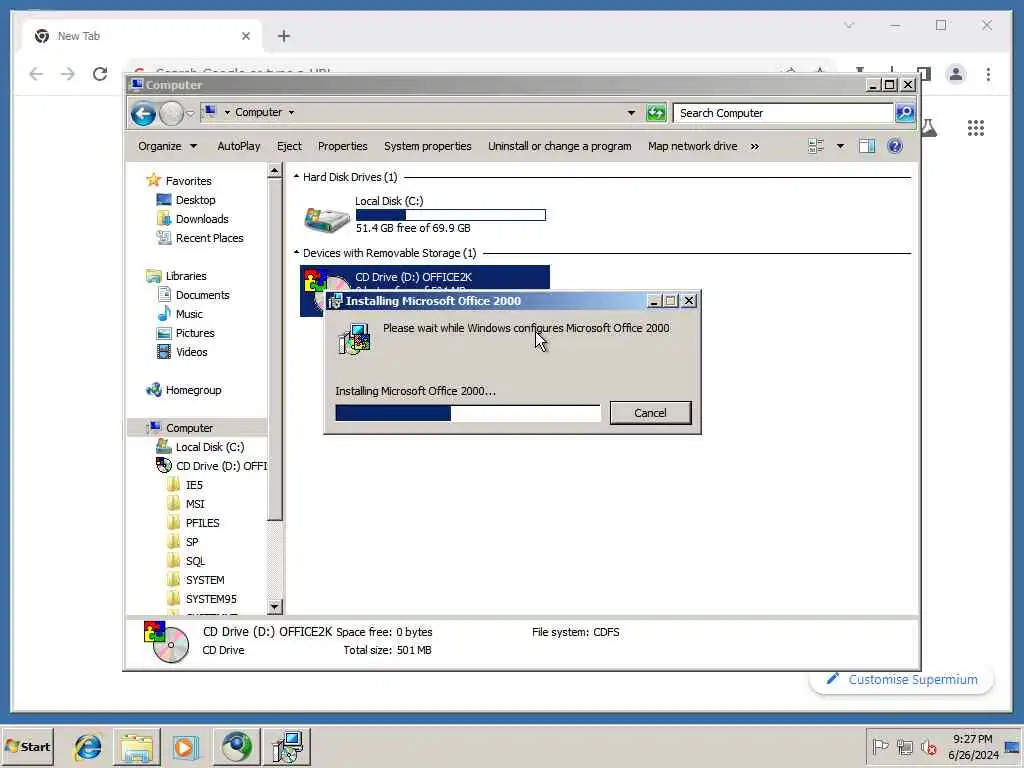
Task: Switch to Office installer taskbar icon
Action: pyautogui.click(x=287, y=746)
